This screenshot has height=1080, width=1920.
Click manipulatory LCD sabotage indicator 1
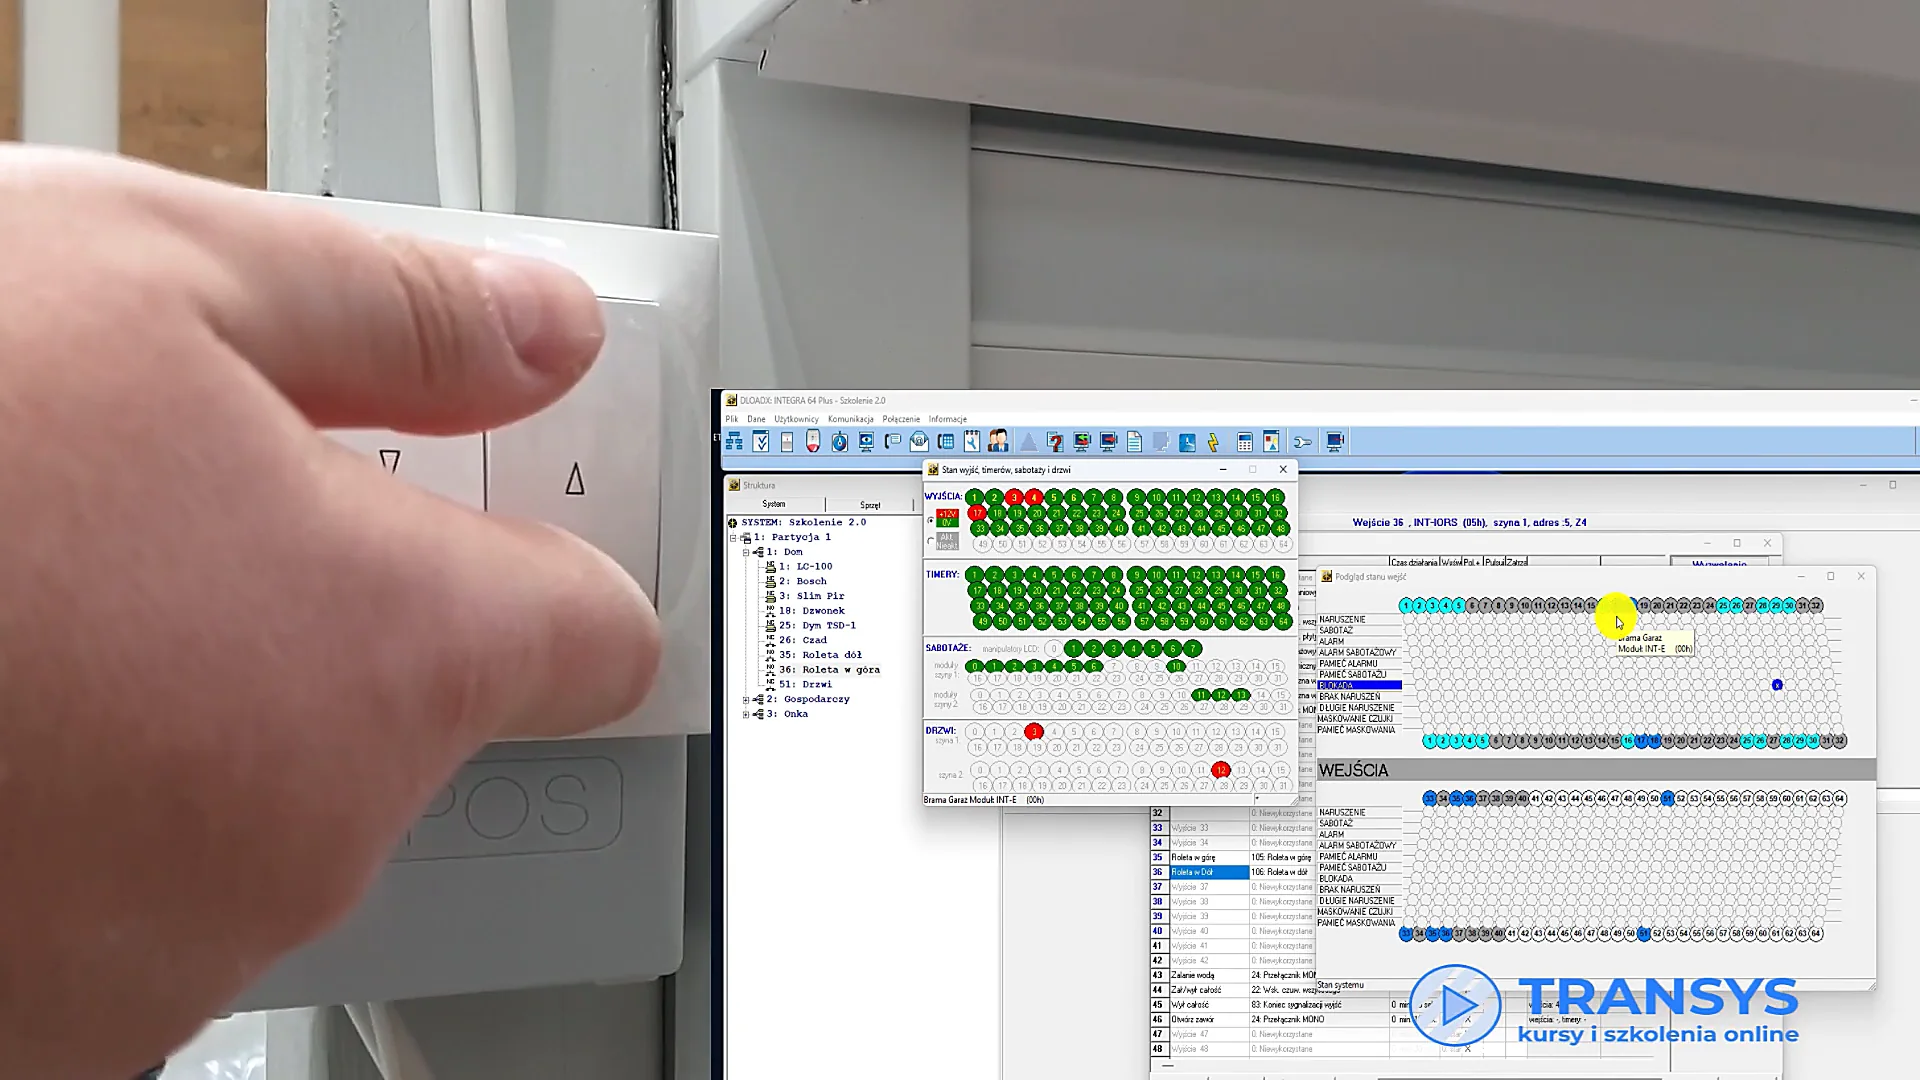pyautogui.click(x=1073, y=649)
